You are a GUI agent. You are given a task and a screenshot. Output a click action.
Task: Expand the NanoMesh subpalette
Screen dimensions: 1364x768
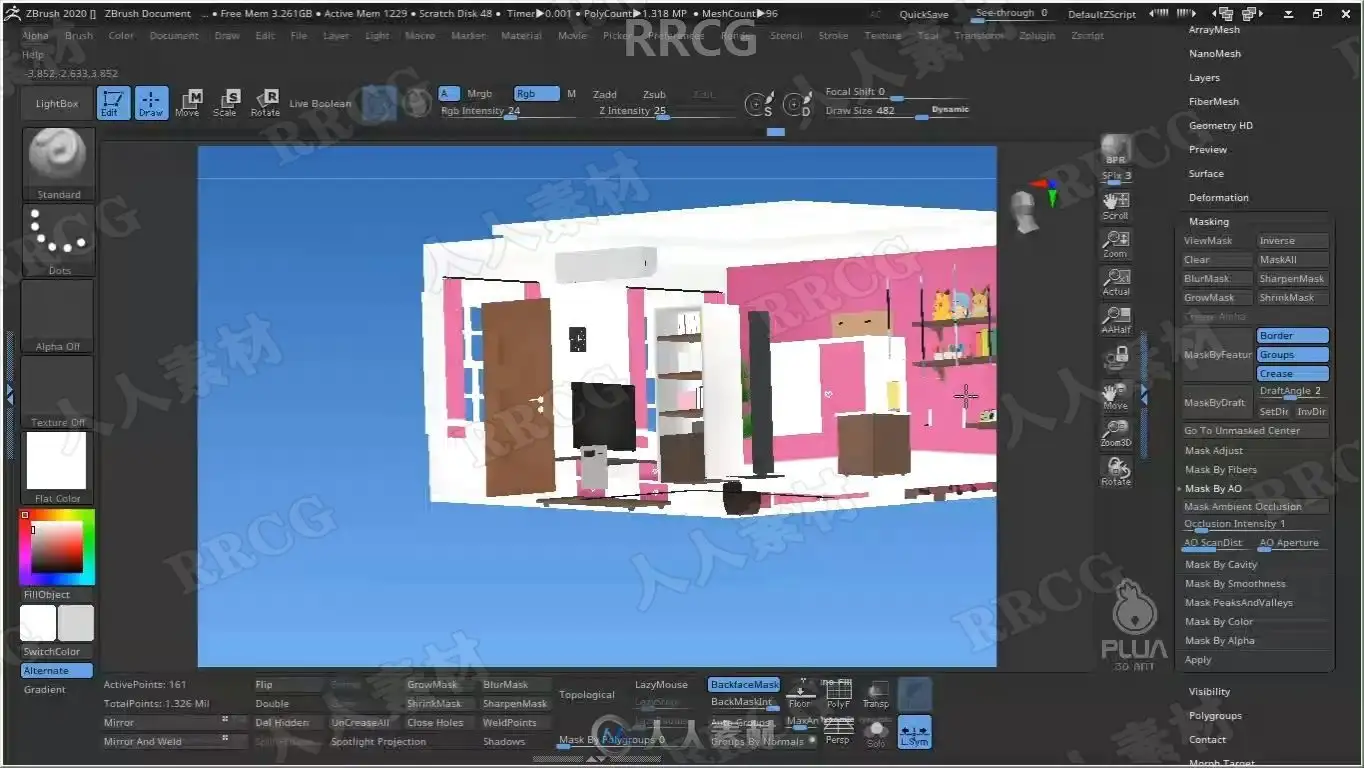(1214, 54)
